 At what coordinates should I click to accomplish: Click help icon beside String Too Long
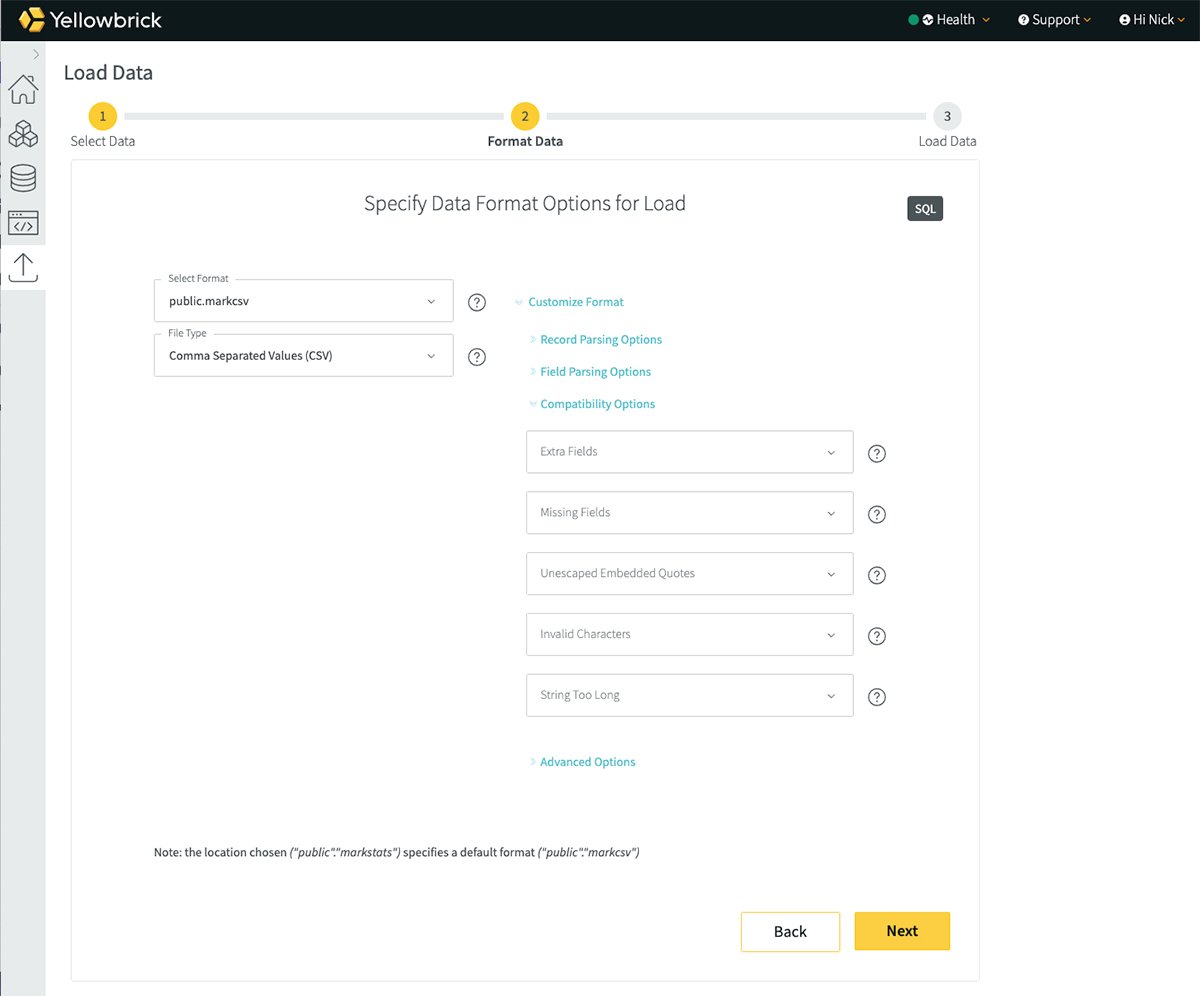coord(877,697)
